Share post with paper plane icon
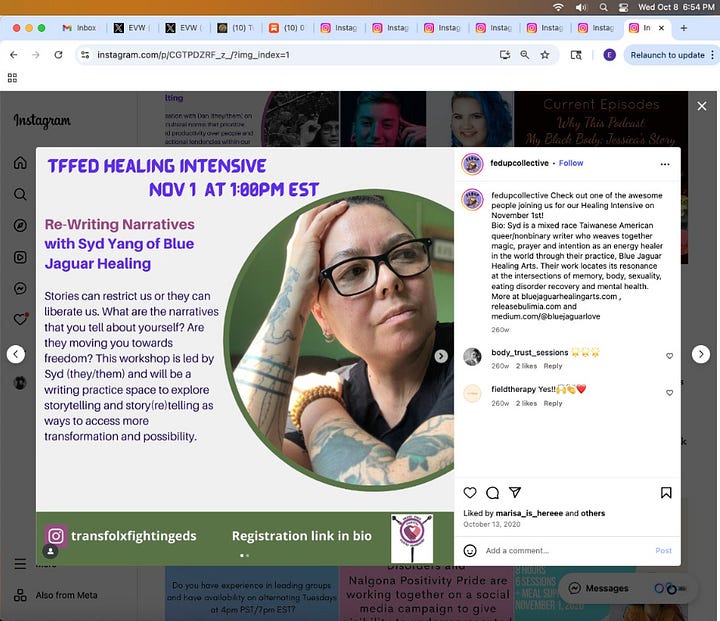This screenshot has height=621, width=720. 515,492
